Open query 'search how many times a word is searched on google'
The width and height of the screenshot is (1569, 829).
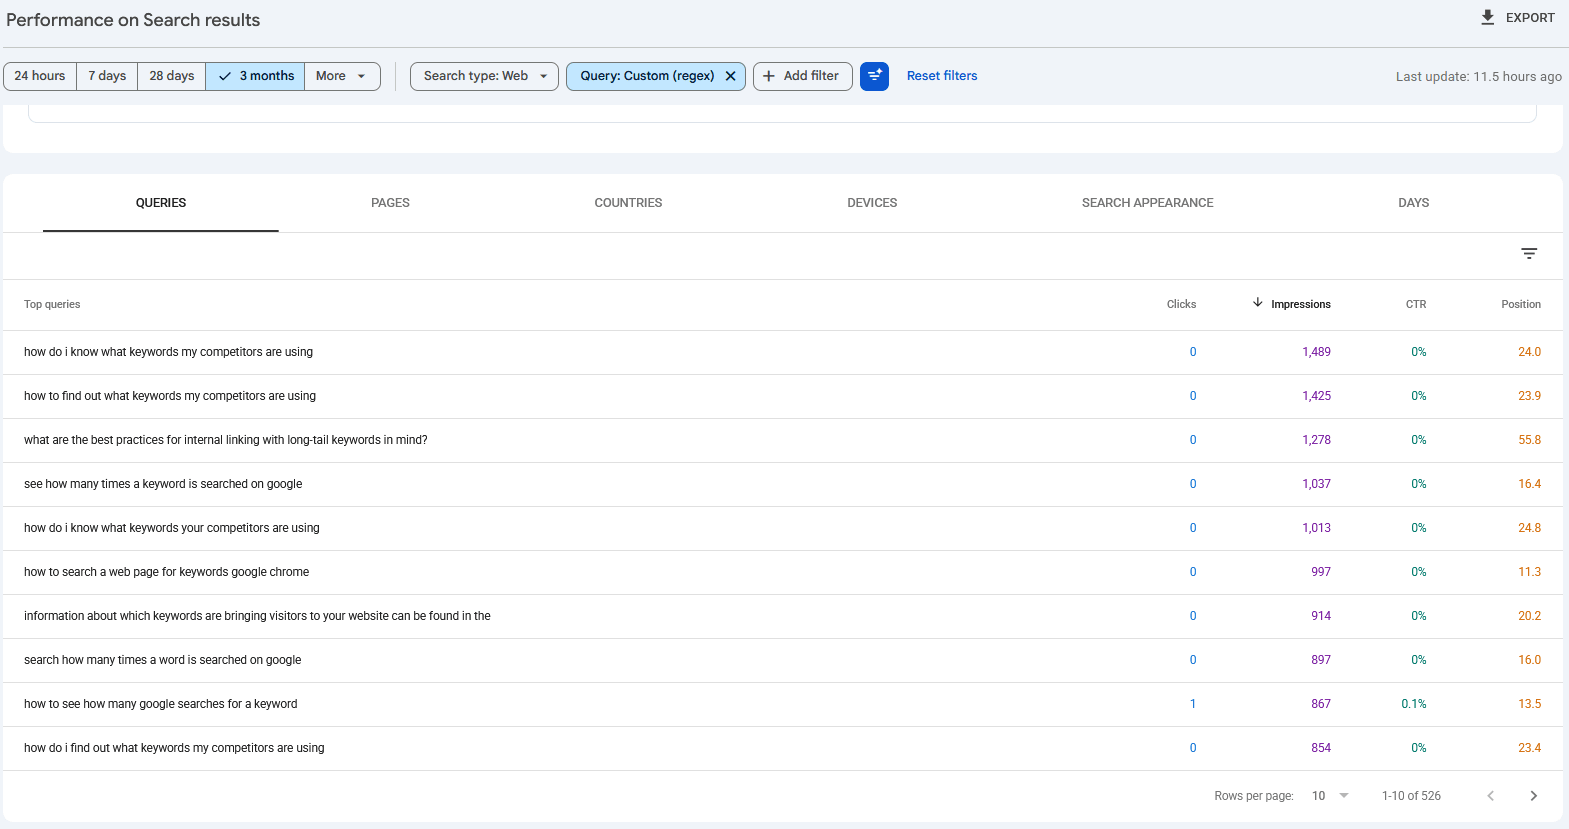[163, 660]
